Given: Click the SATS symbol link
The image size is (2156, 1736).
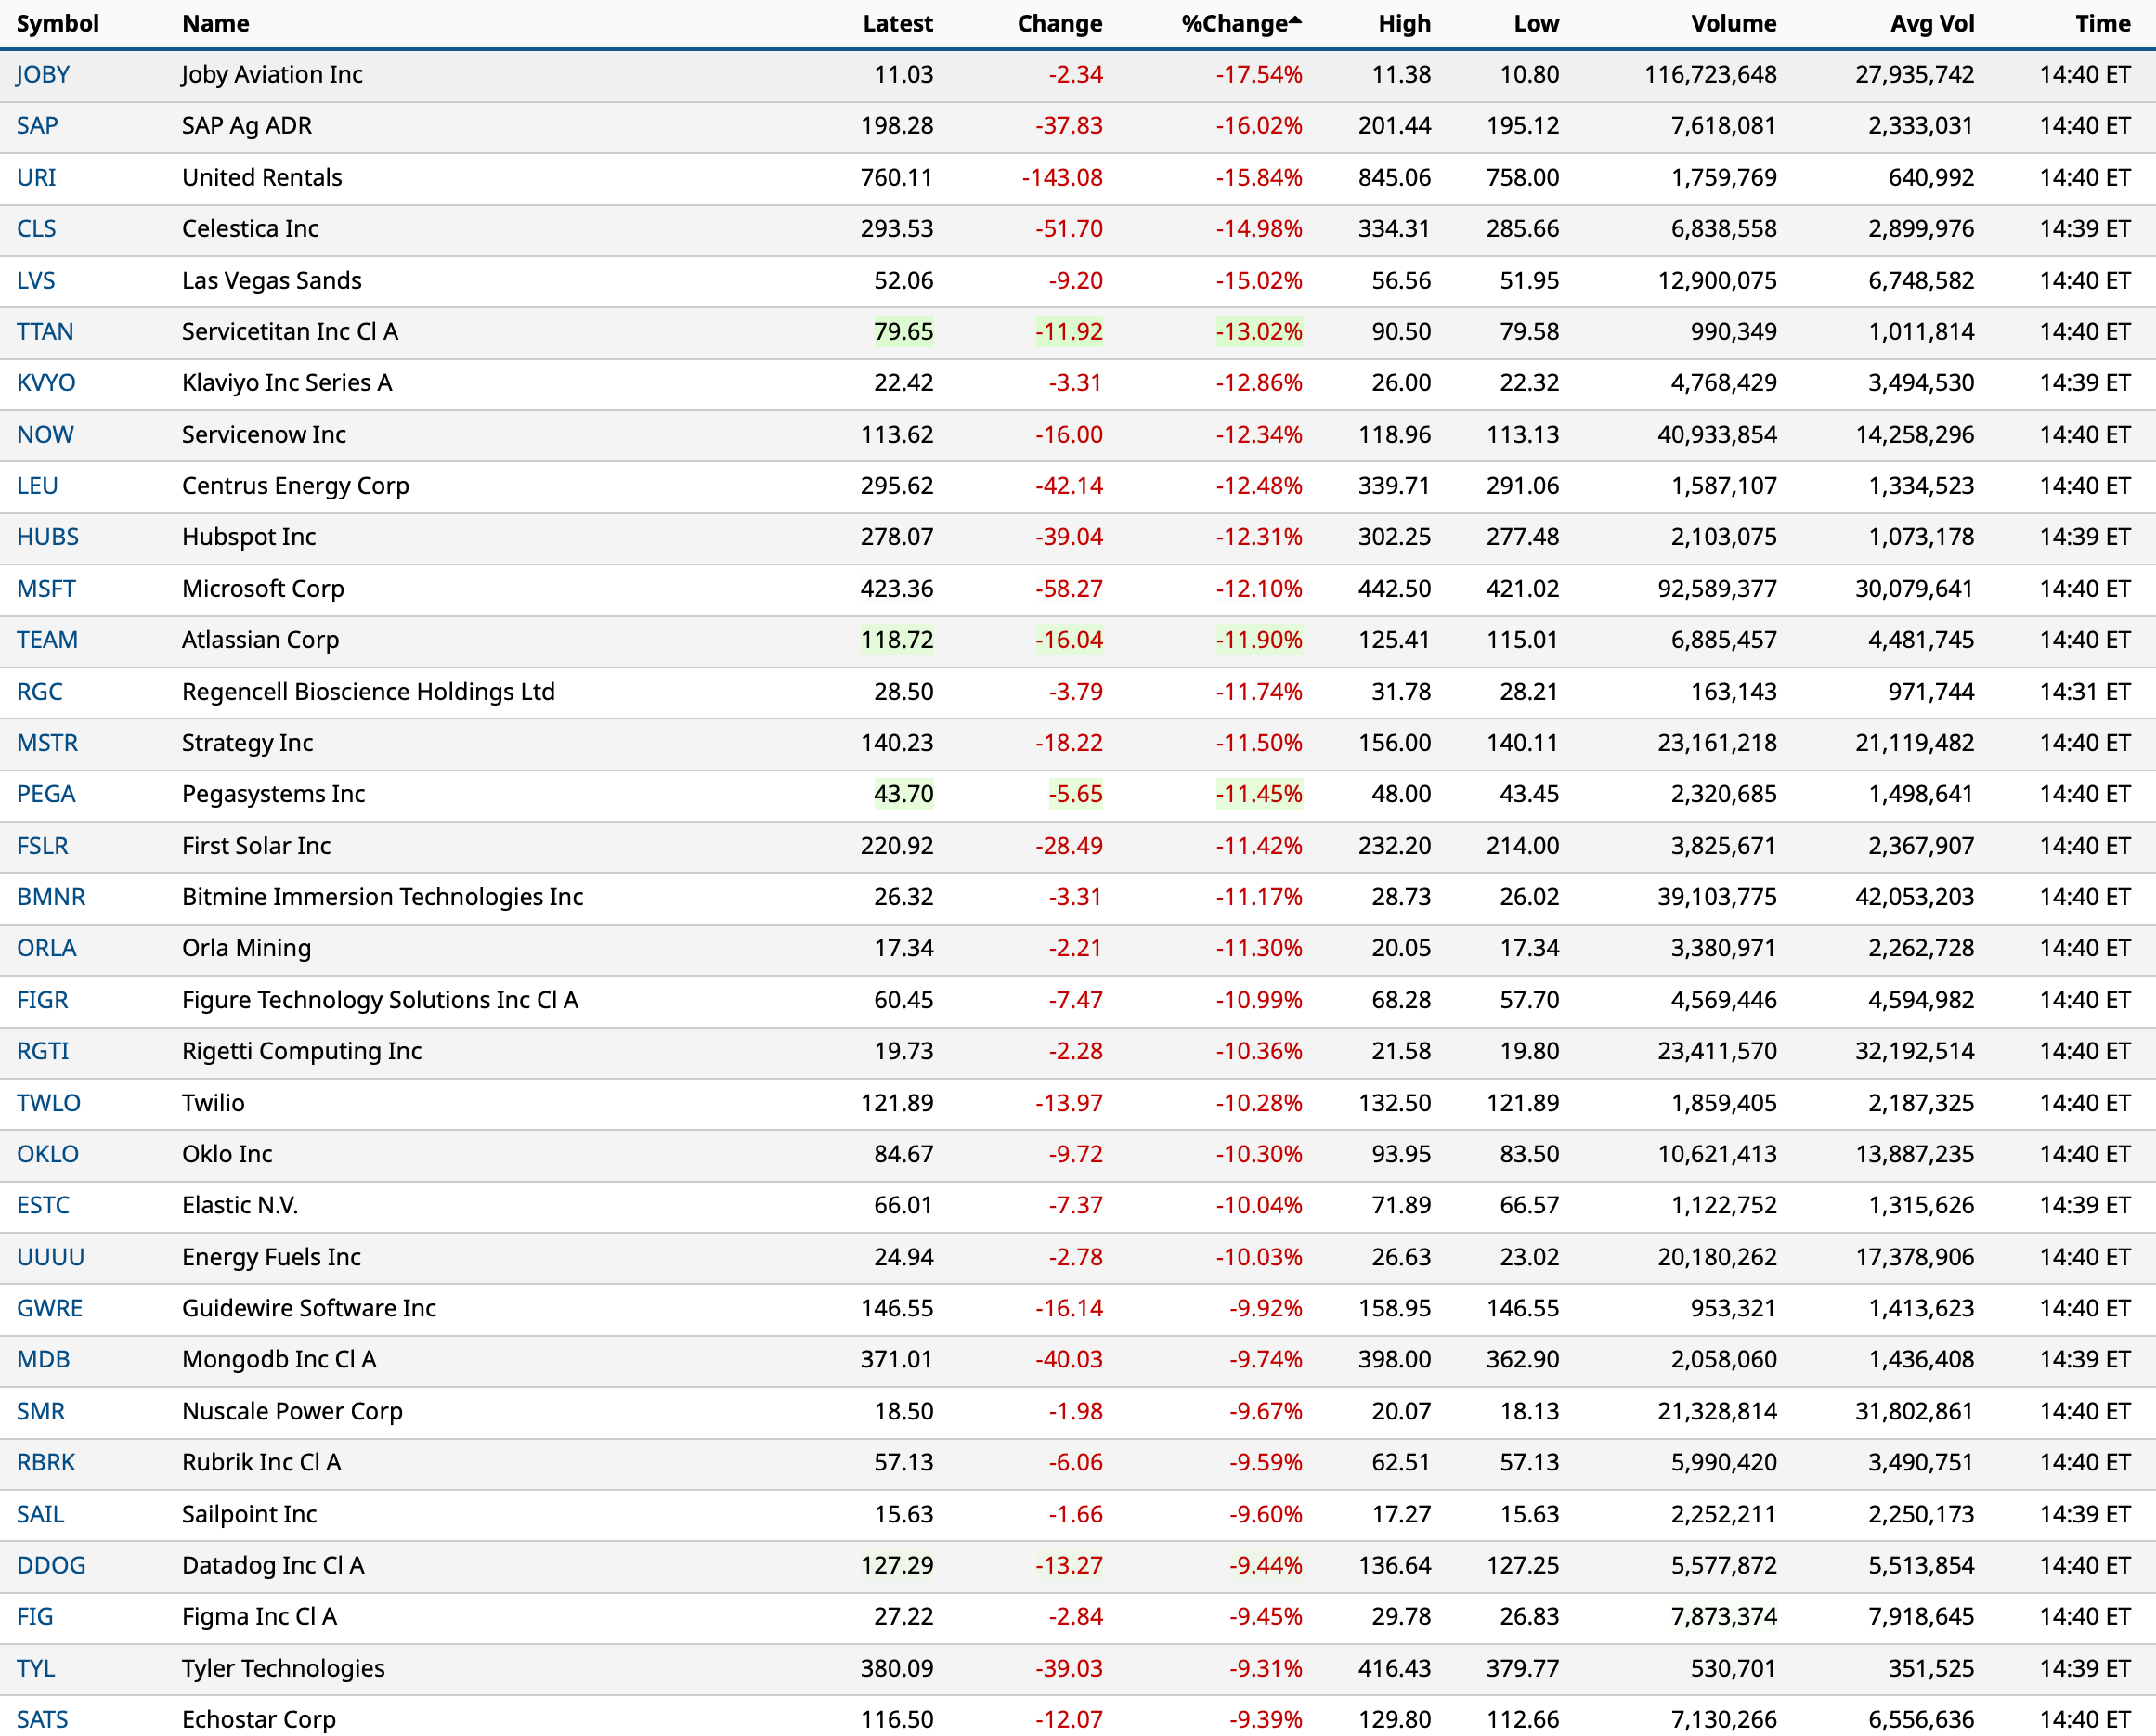Looking at the screenshot, I should pyautogui.click(x=43, y=1720).
